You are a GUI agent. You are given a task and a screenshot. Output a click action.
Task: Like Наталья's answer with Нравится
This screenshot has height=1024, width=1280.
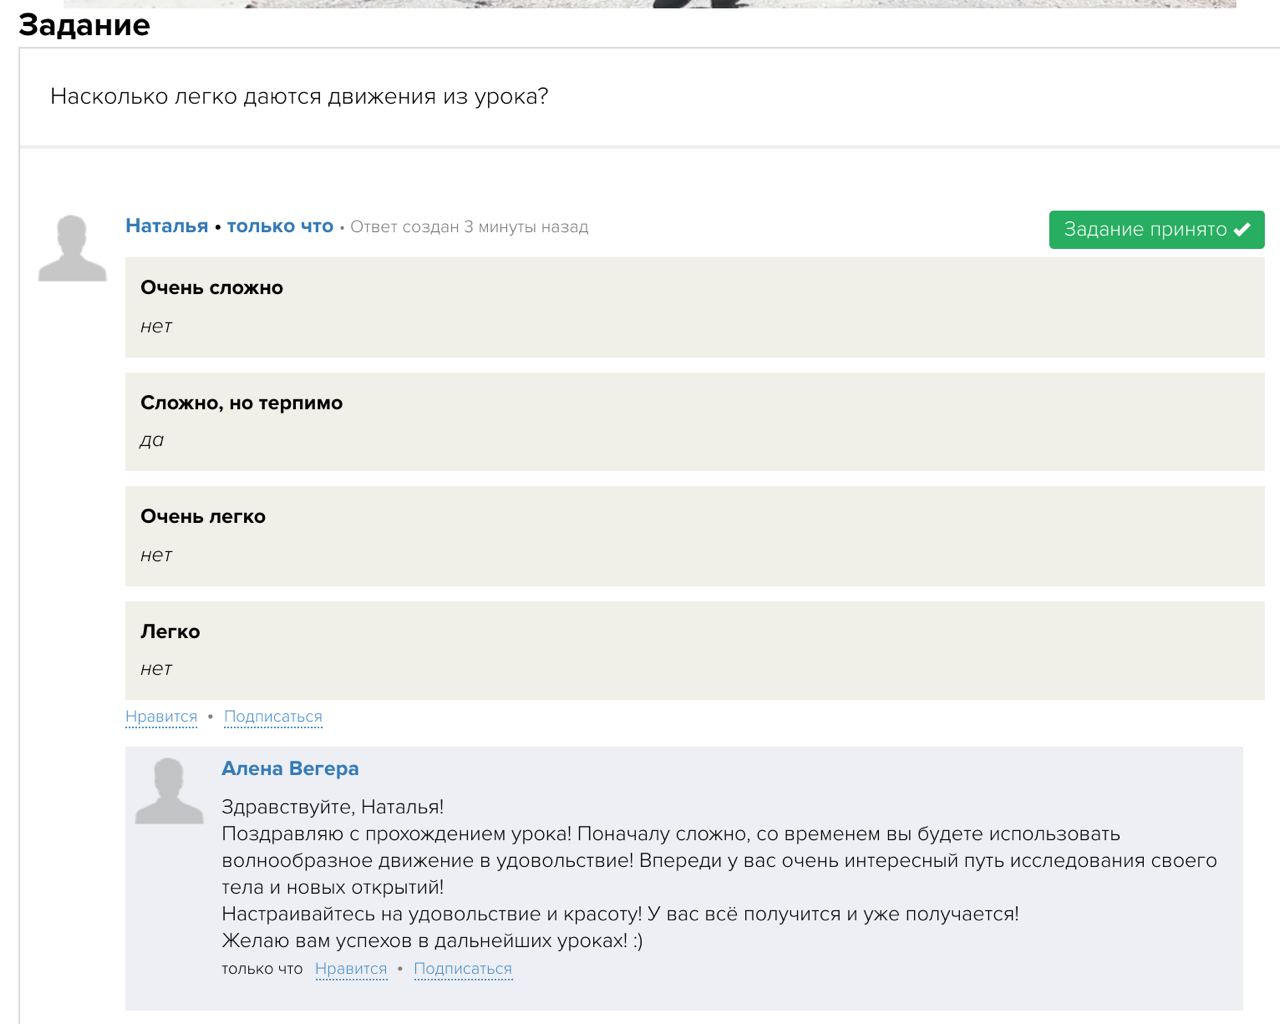click(161, 717)
